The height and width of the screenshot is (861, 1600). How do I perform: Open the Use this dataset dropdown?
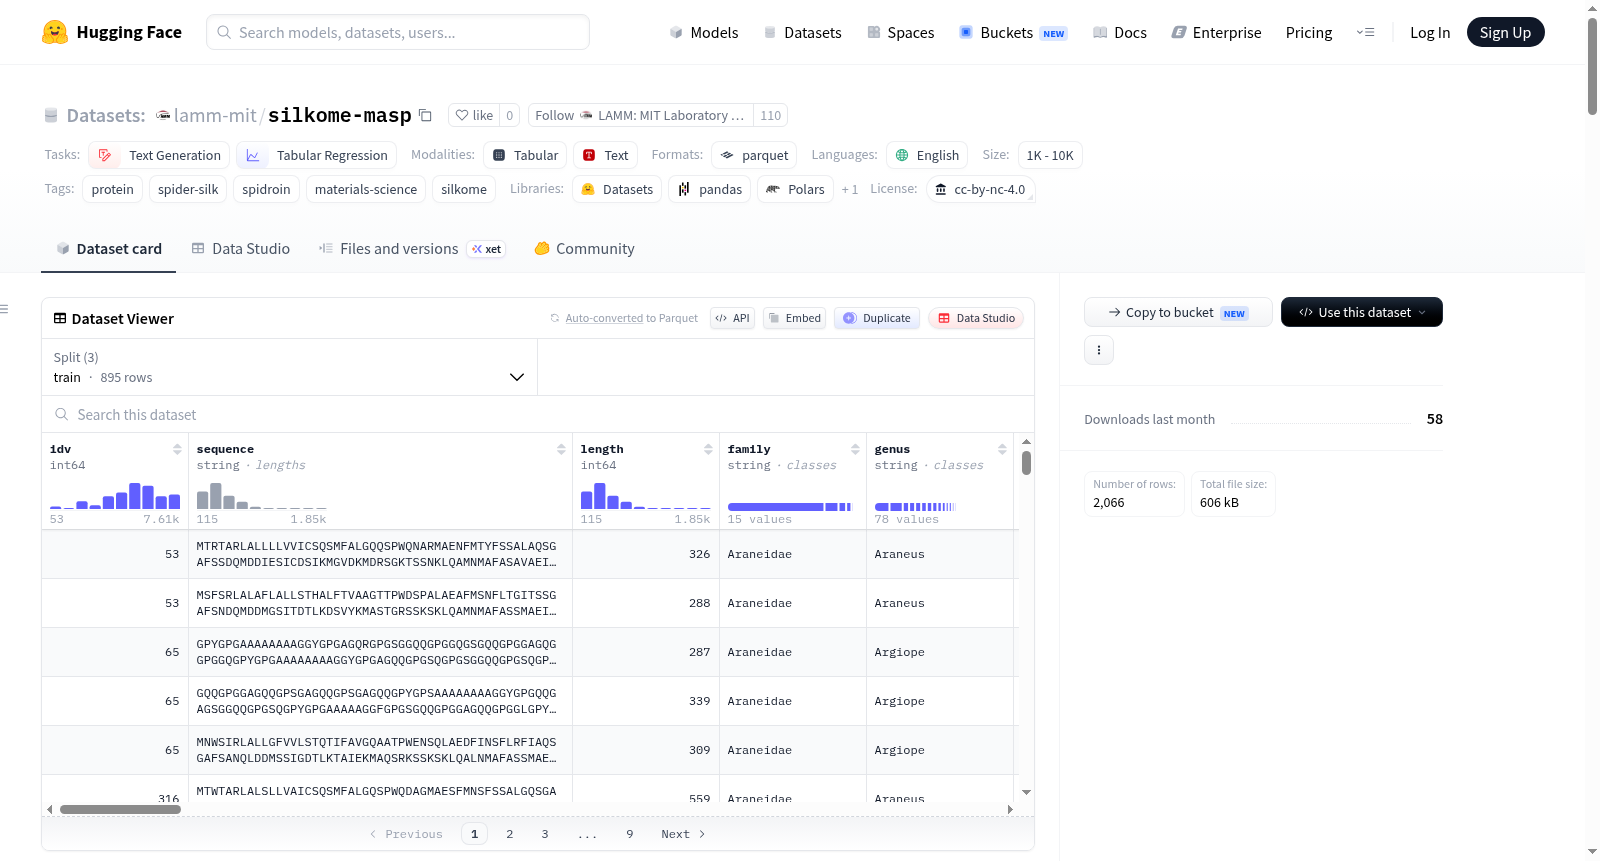[1362, 312]
